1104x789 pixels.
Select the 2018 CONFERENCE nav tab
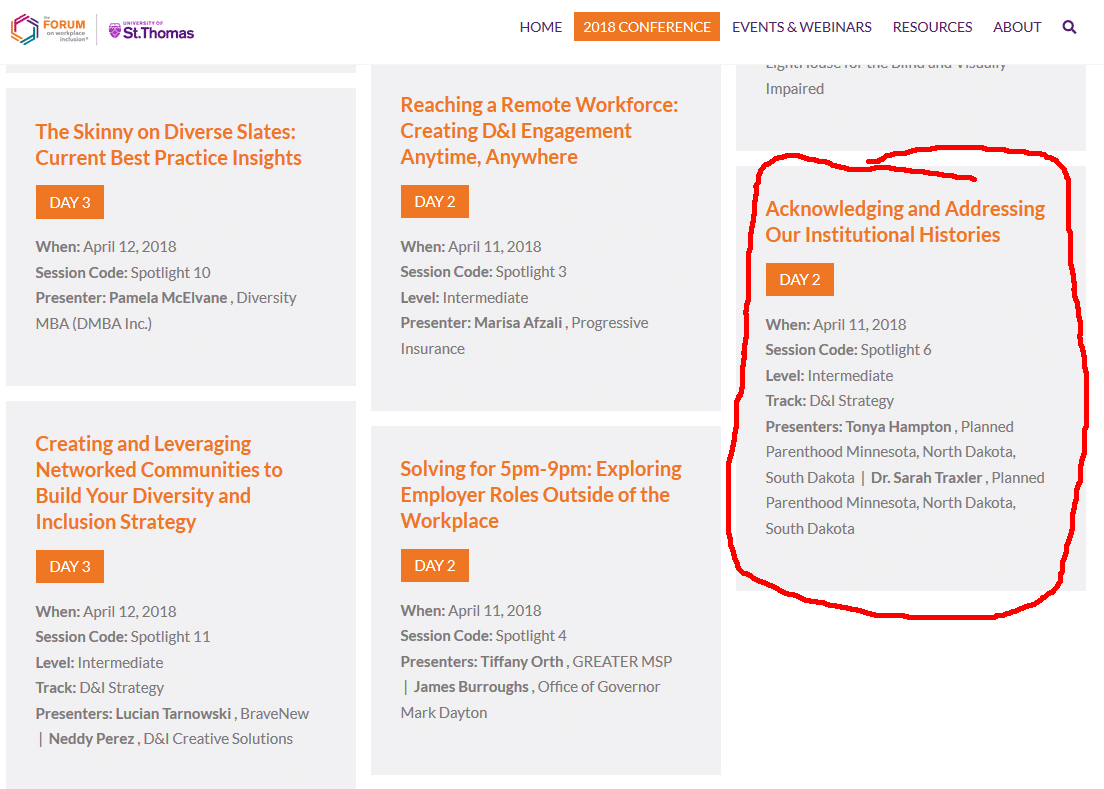tap(646, 27)
